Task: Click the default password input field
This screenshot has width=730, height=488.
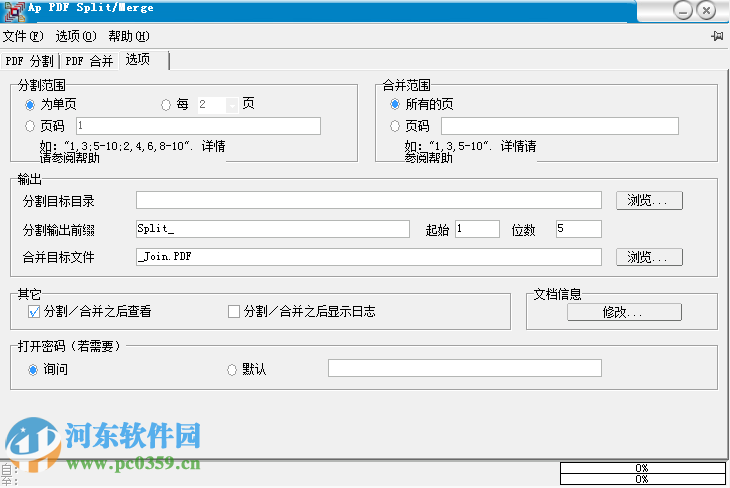Action: [465, 368]
